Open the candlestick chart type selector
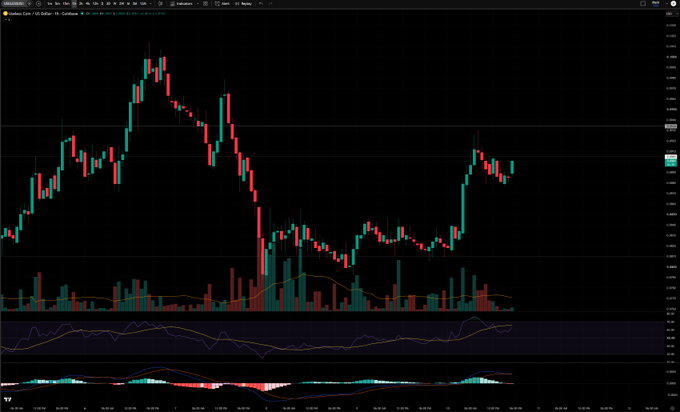 coord(160,3)
